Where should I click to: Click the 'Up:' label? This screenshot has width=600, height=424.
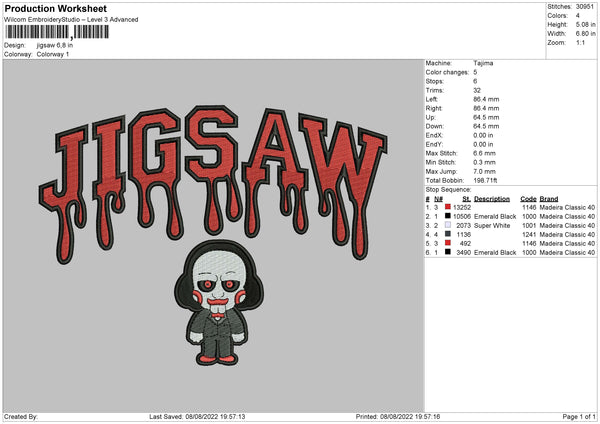pos(430,117)
